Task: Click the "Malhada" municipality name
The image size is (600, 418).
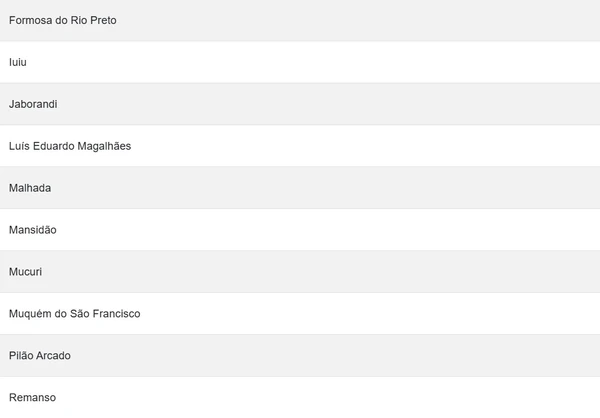Action: pyautogui.click(x=30, y=188)
